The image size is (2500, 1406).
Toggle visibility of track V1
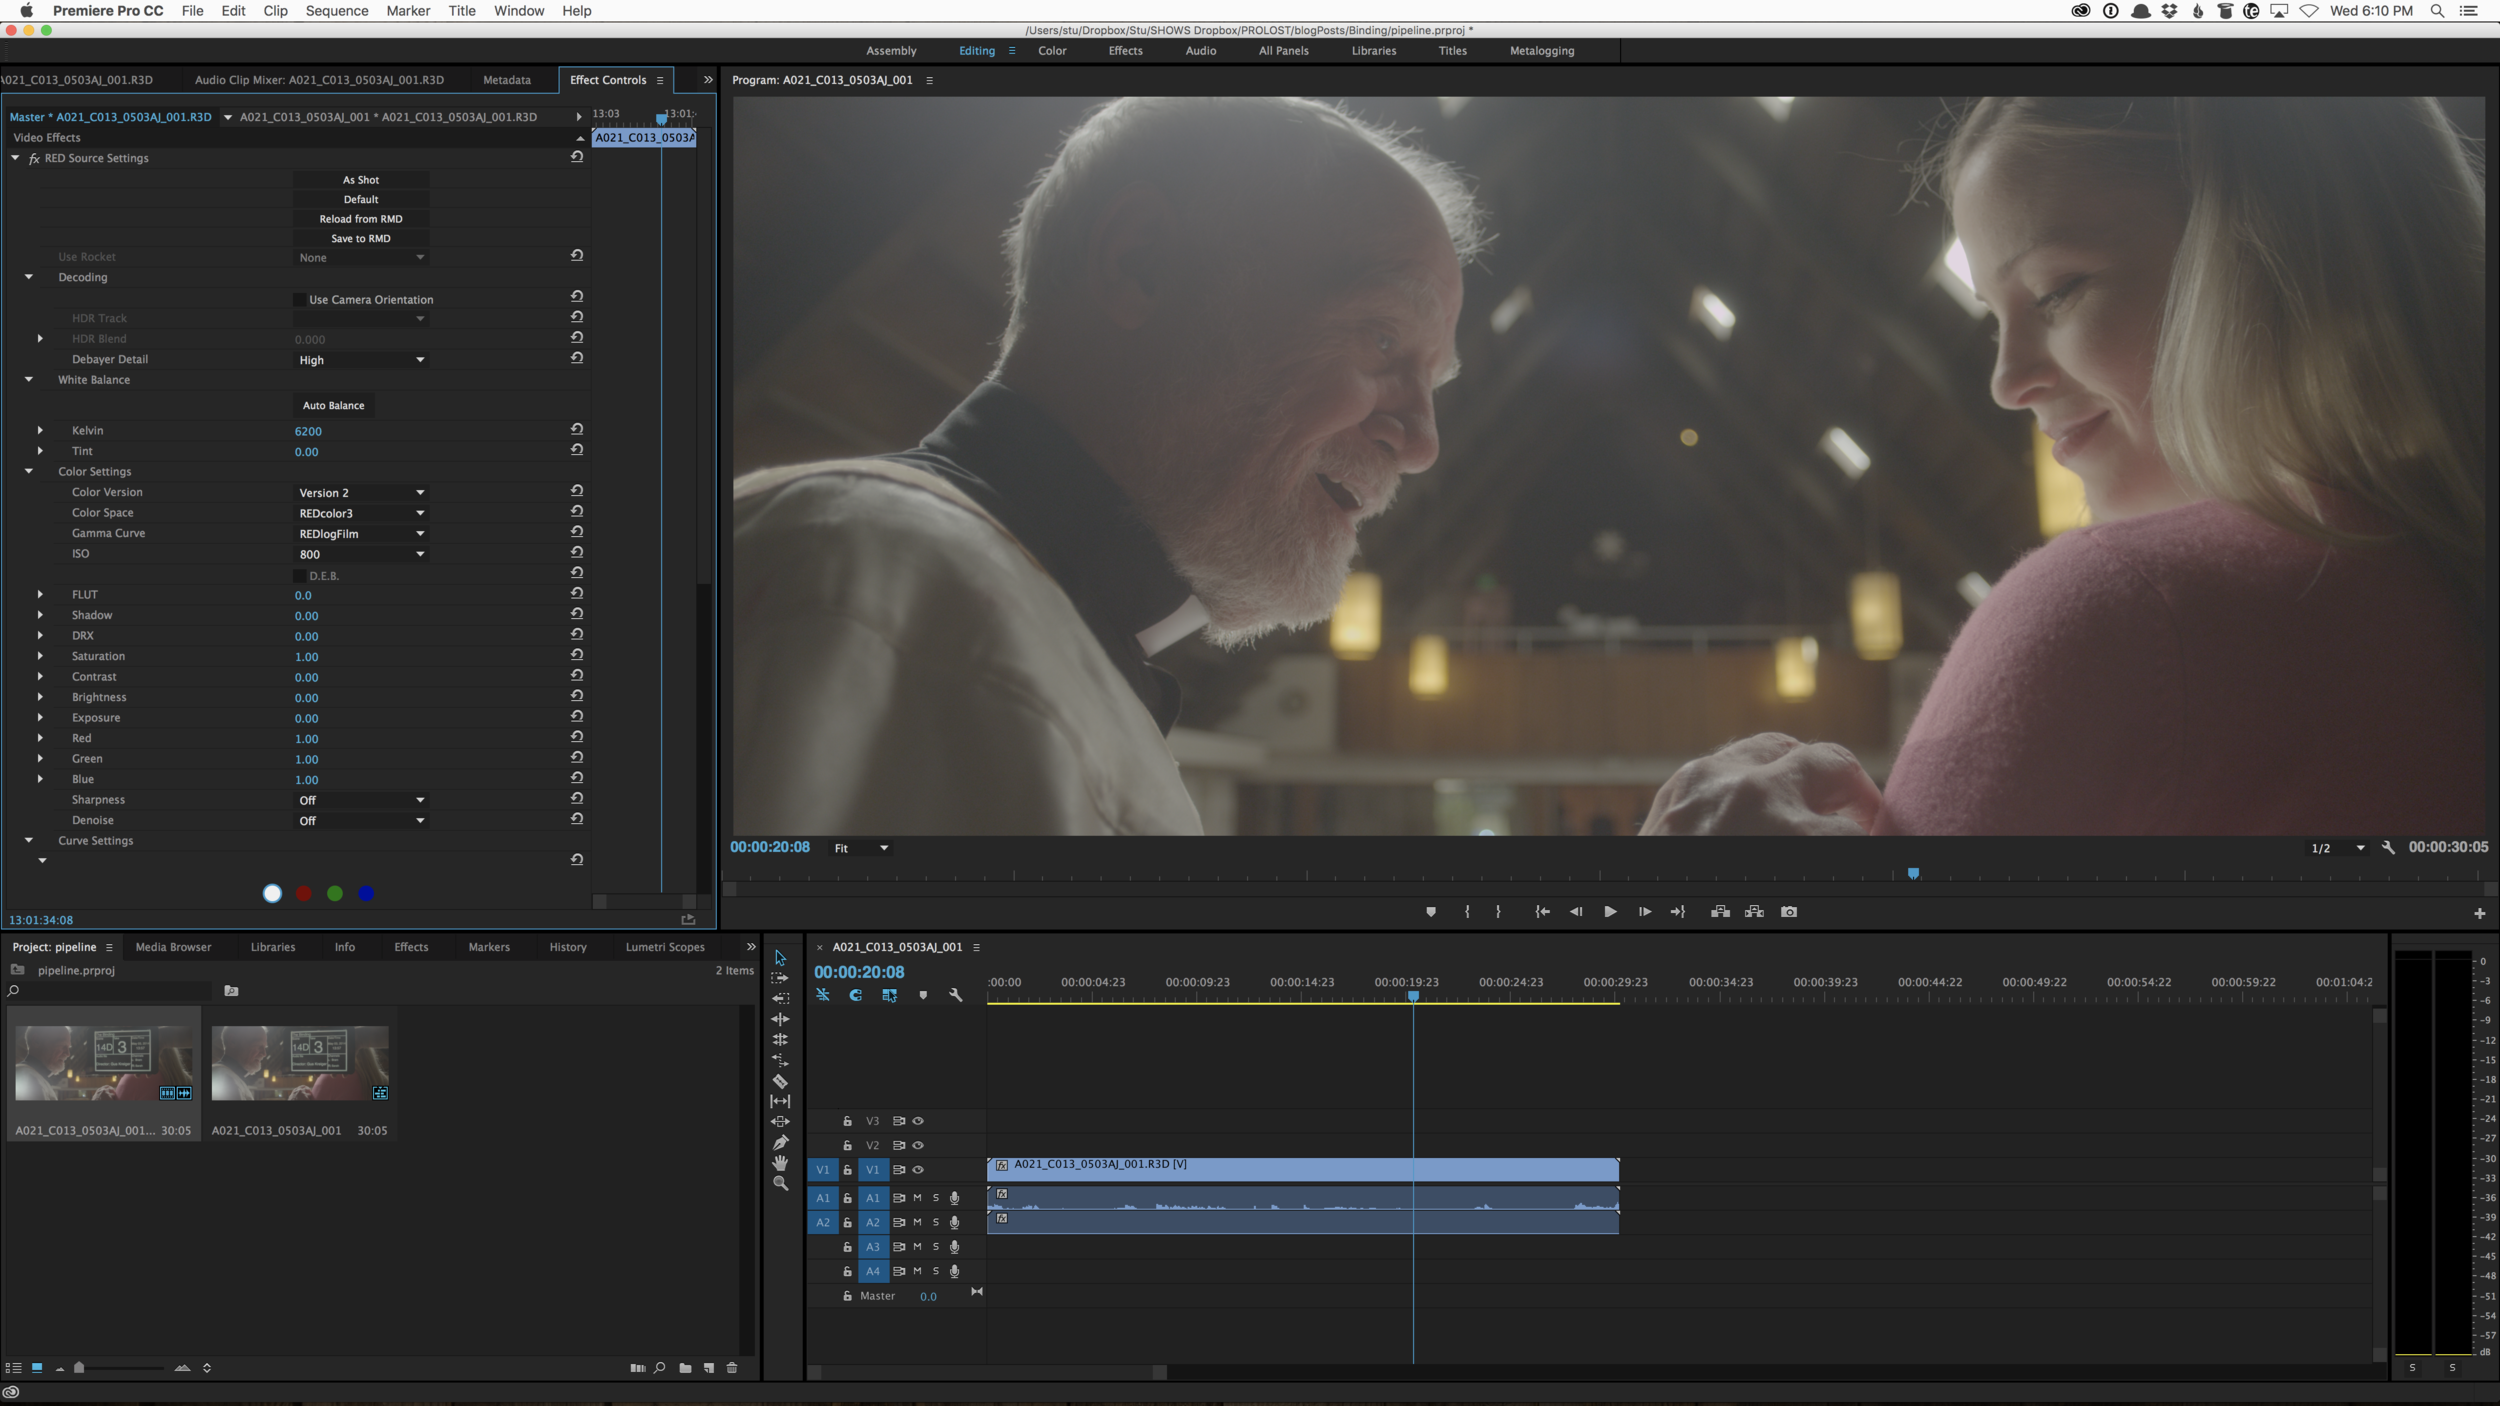pyautogui.click(x=918, y=1170)
